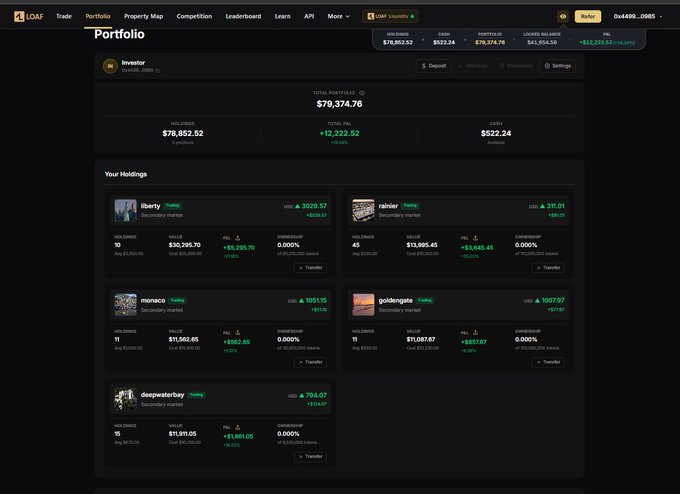This screenshot has width=680, height=494.
Task: Click the Refer button
Action: pyautogui.click(x=588, y=16)
